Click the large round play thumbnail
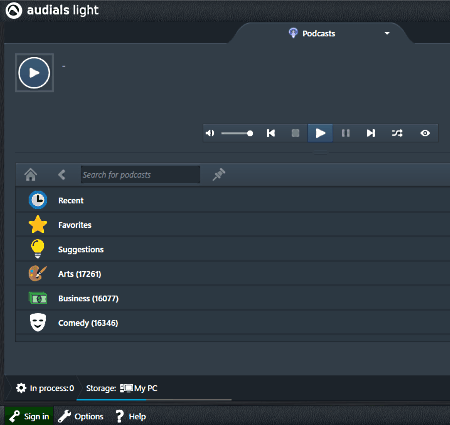Image resolution: width=450 pixels, height=425 pixels. pos(34,73)
